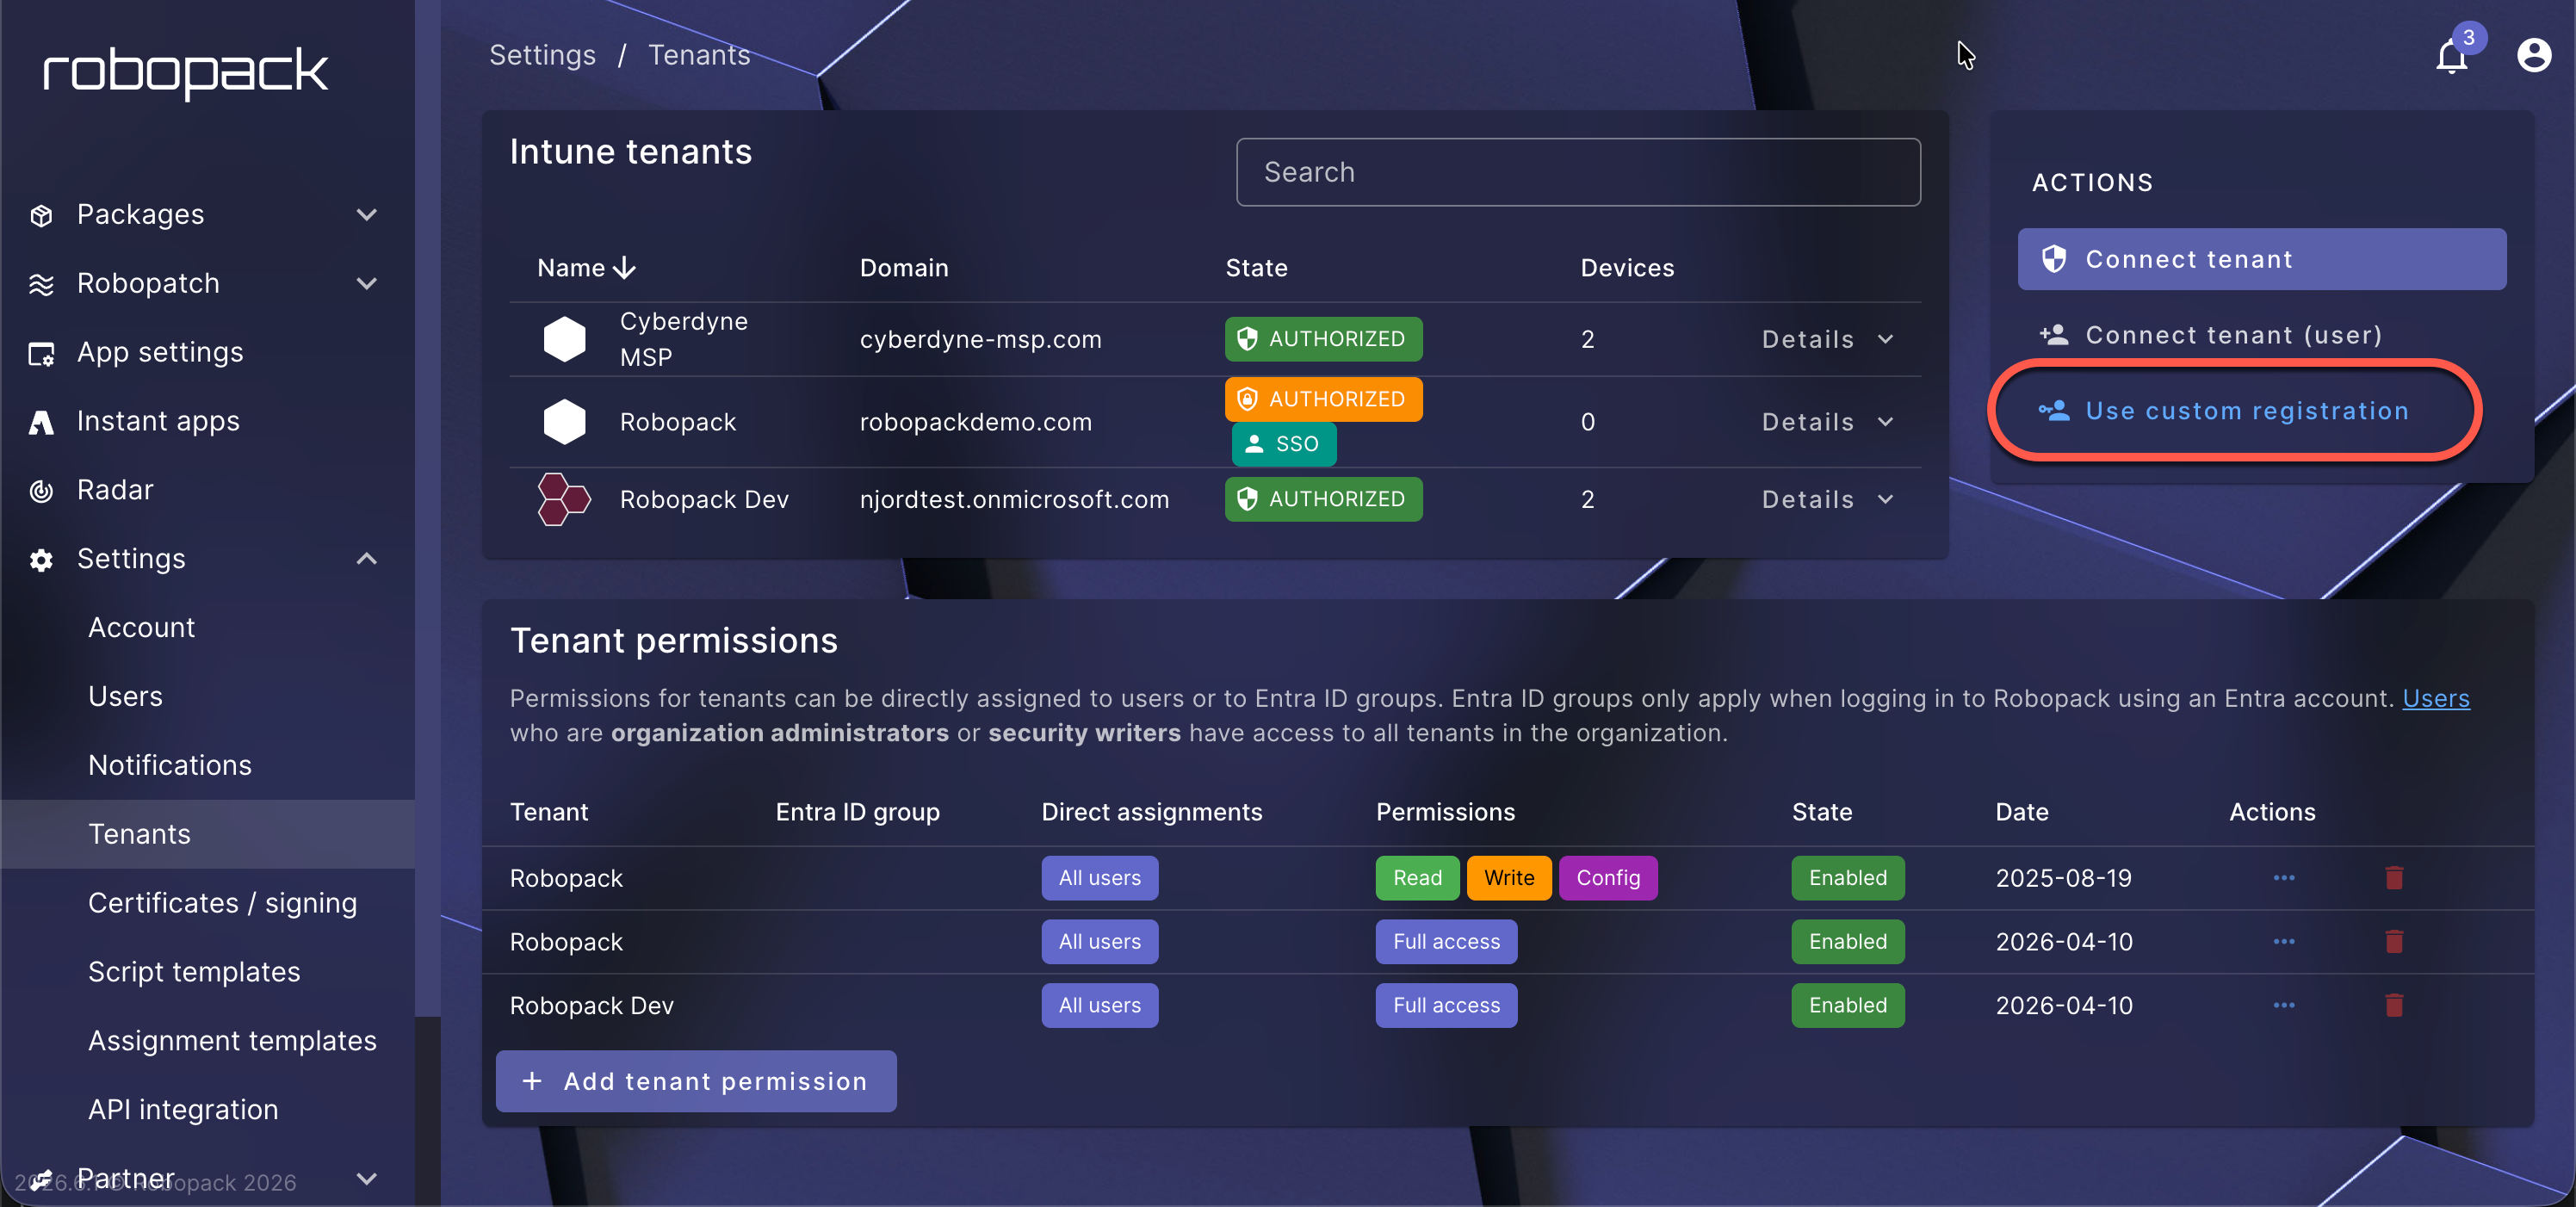Click the Settings gear icon in sidebar
Viewport: 2576px width, 1207px height.
tap(41, 560)
